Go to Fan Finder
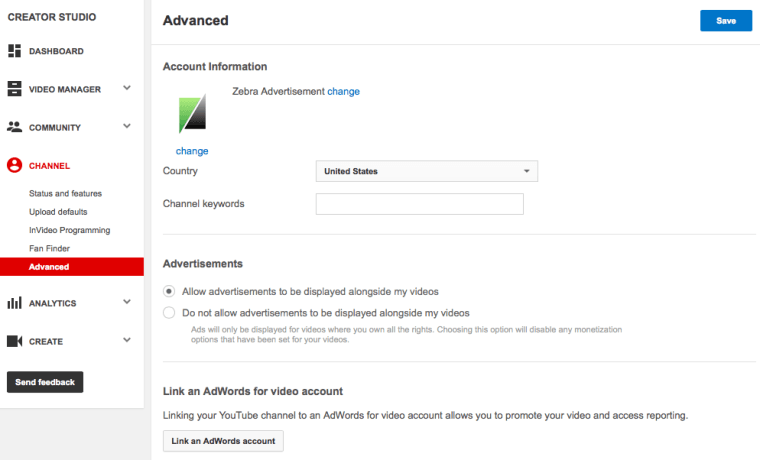Screen dimensions: 760x460 [49, 249]
